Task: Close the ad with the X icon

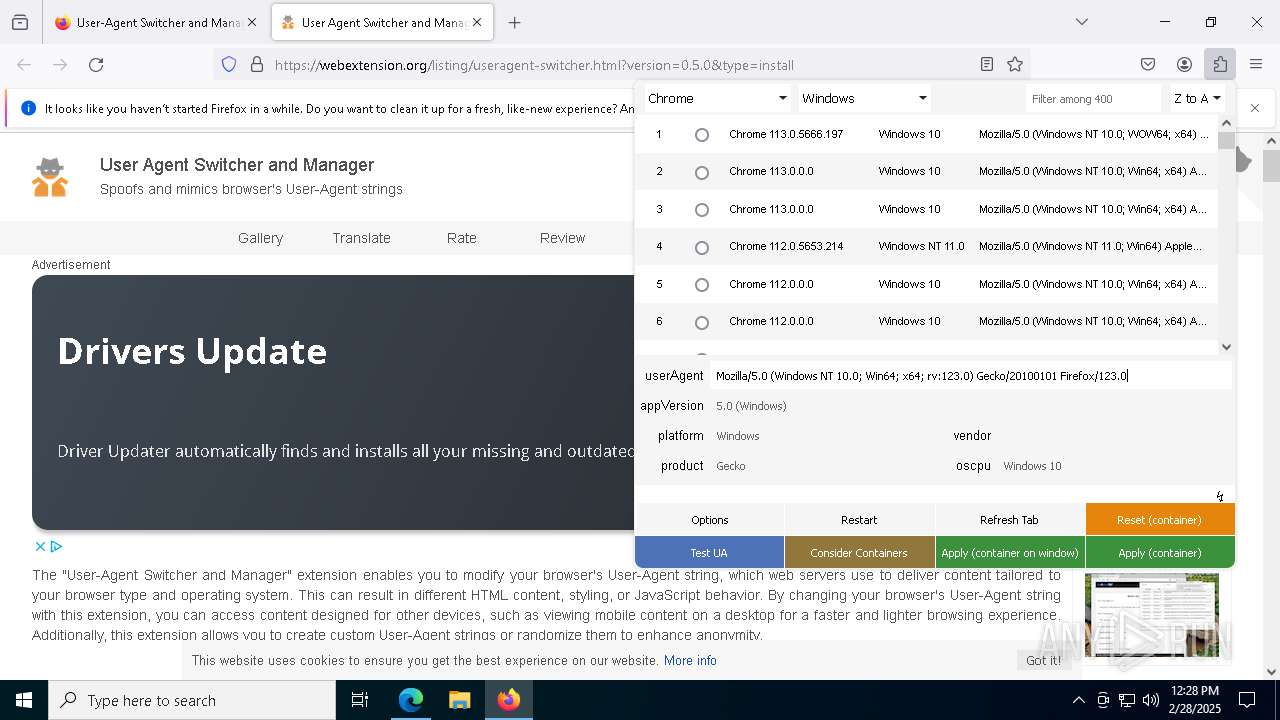Action: [x=40, y=546]
